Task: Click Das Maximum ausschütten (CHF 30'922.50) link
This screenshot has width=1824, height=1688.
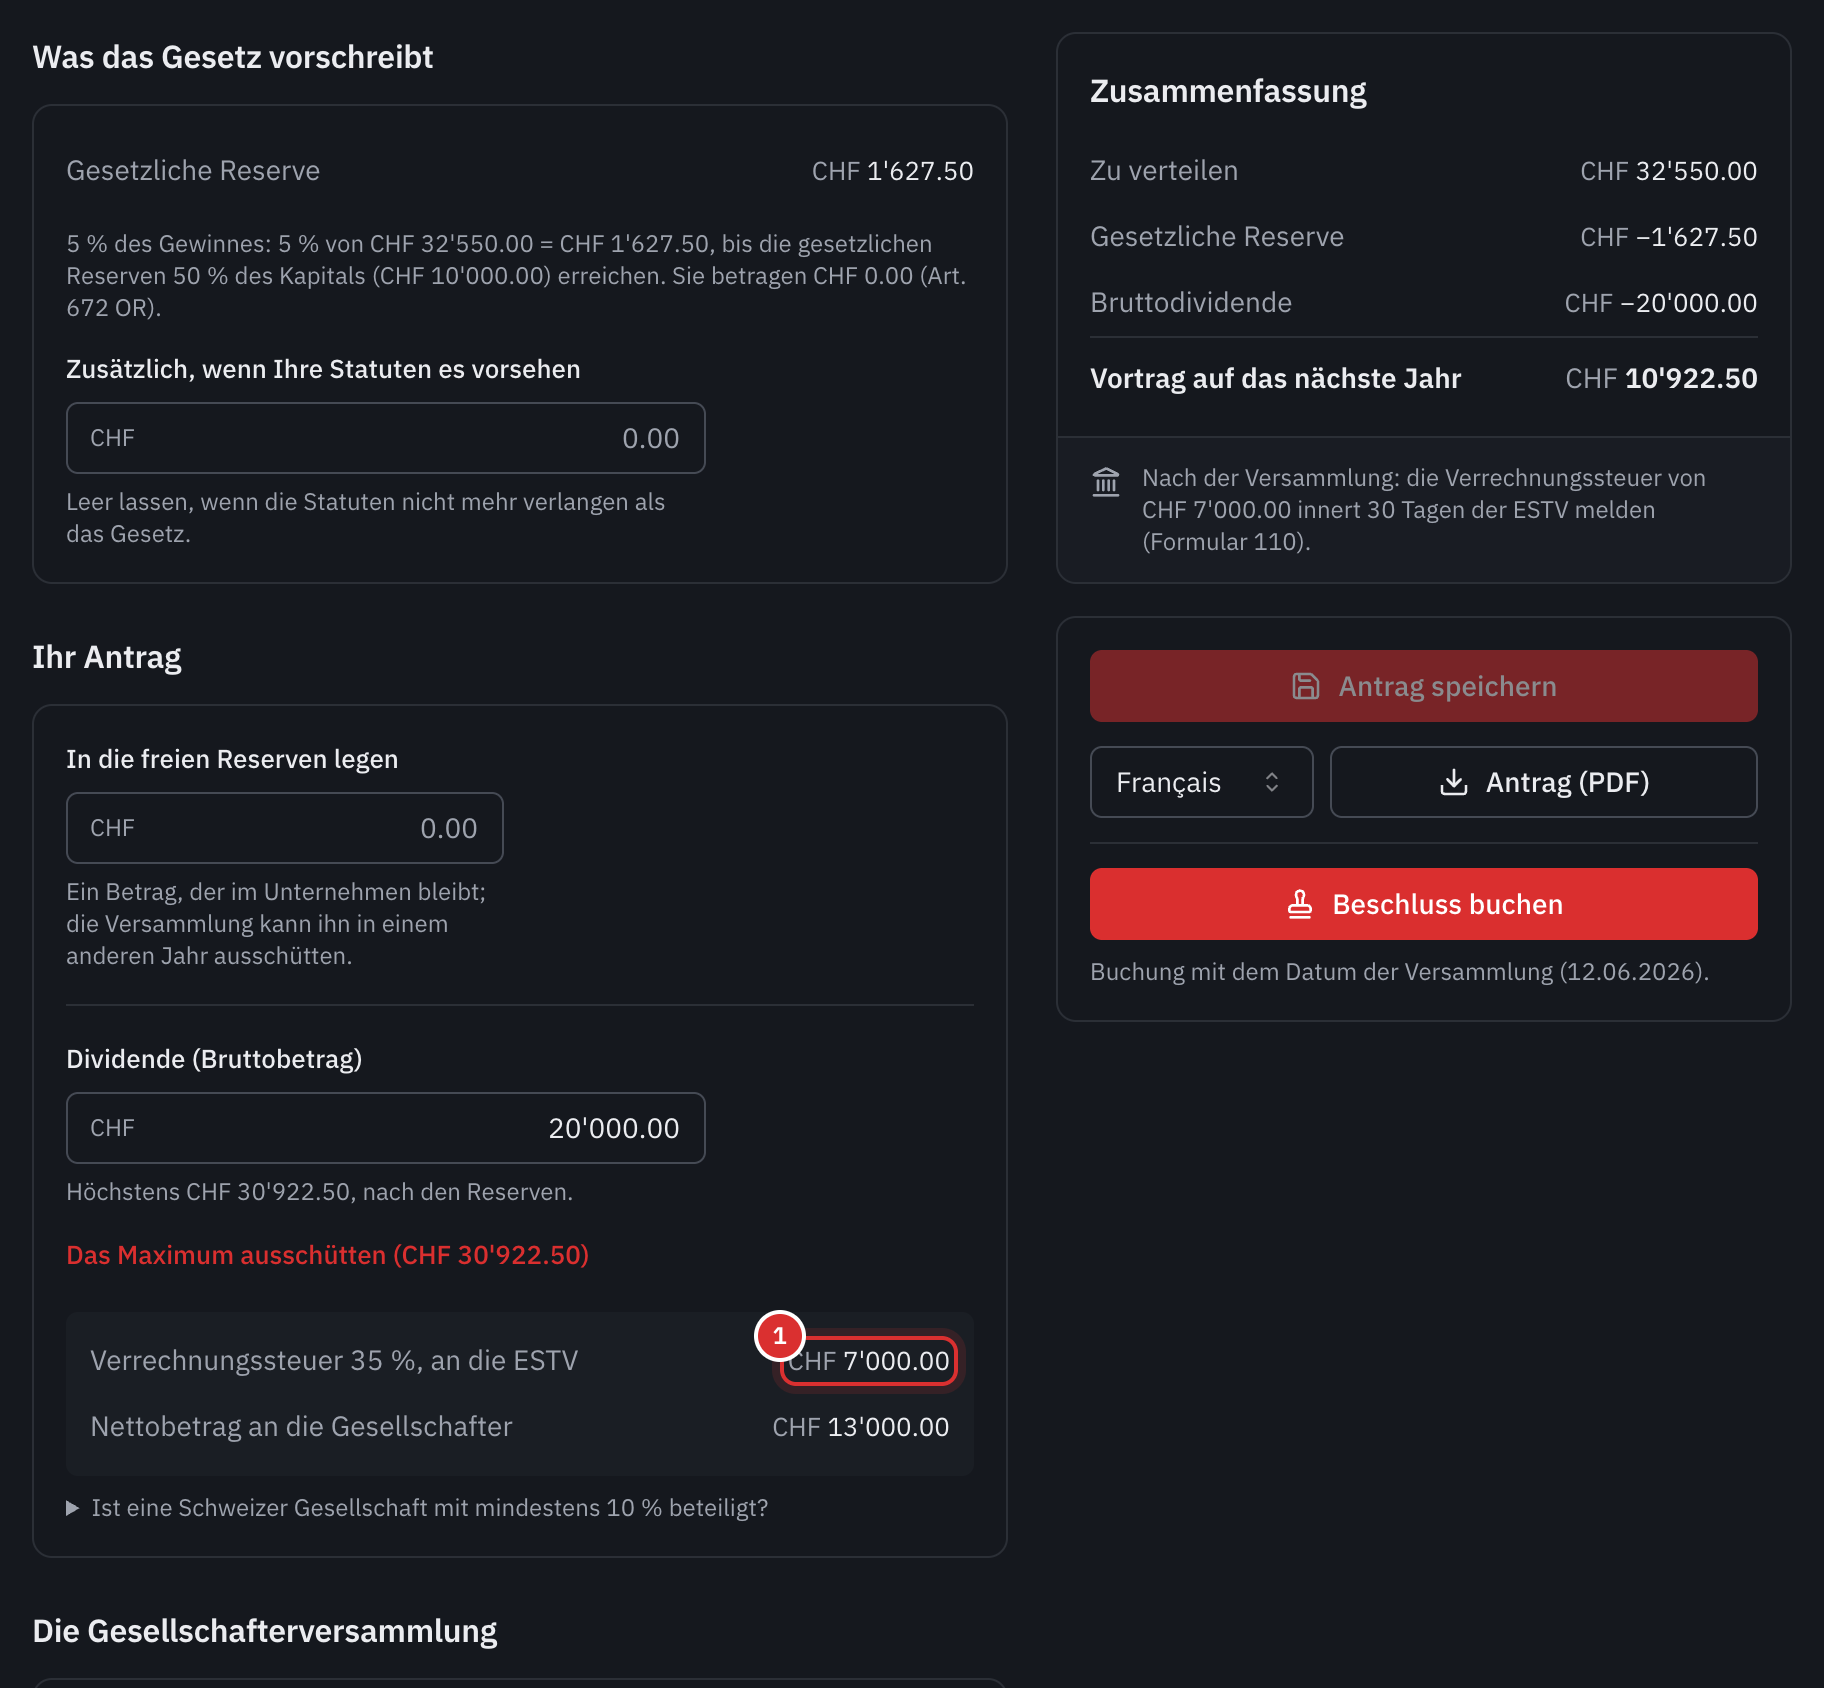Action: [x=327, y=1255]
